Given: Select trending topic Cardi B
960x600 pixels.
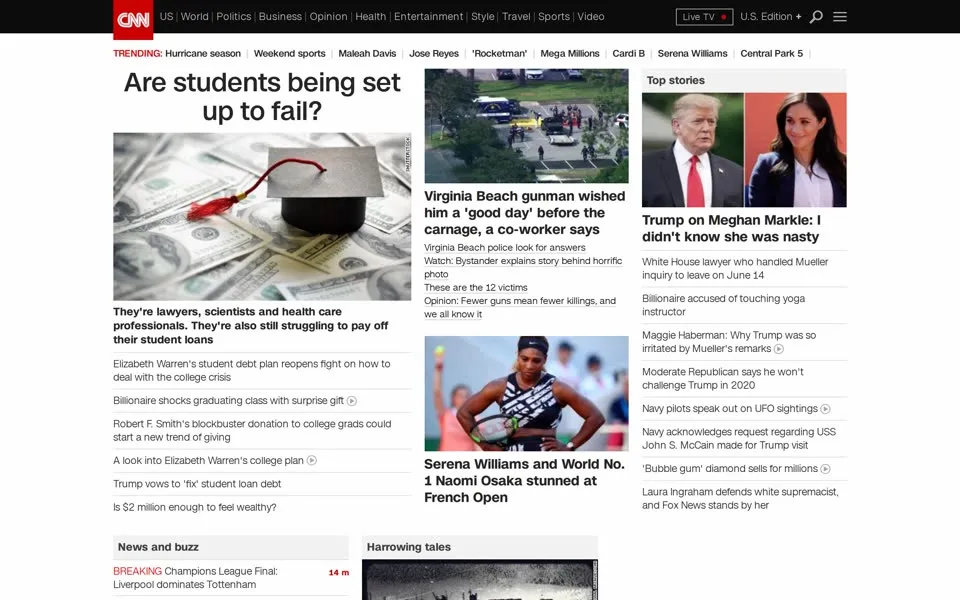Looking at the screenshot, I should coord(628,54).
